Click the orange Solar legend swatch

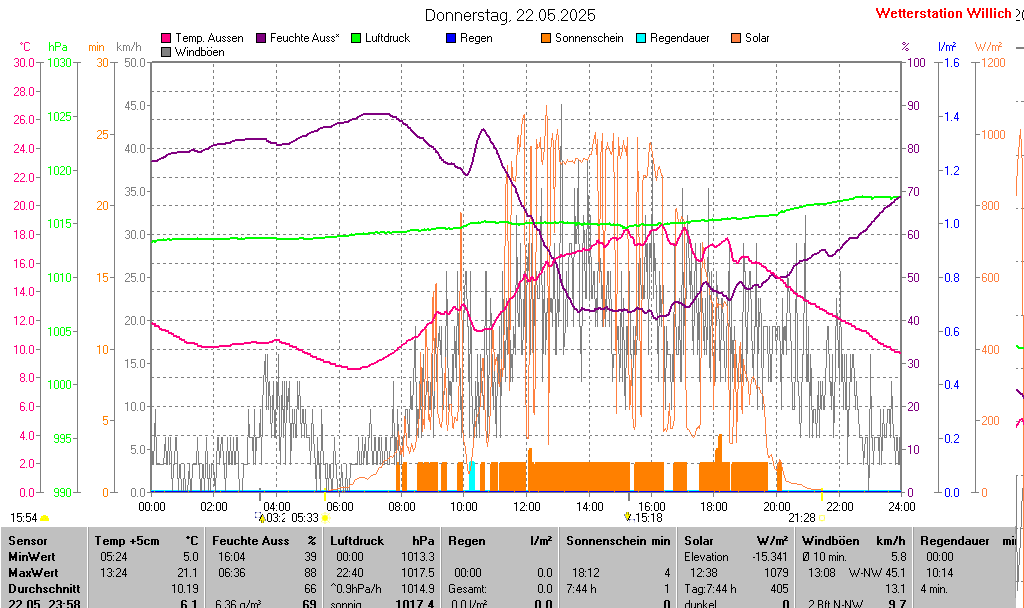tap(736, 39)
